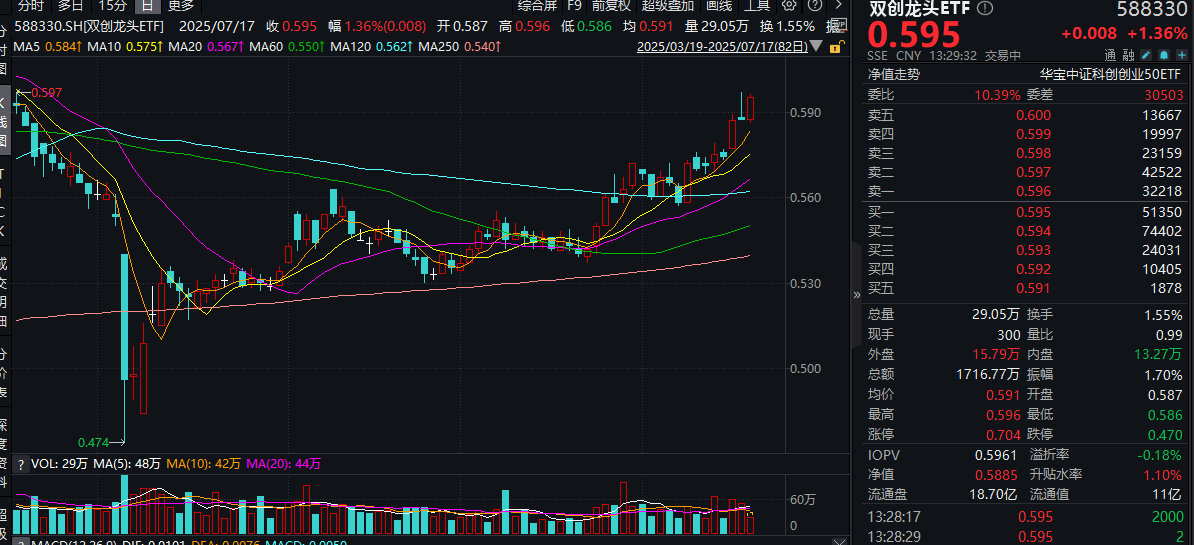Click the pencil edit note icon

coord(1148,55)
